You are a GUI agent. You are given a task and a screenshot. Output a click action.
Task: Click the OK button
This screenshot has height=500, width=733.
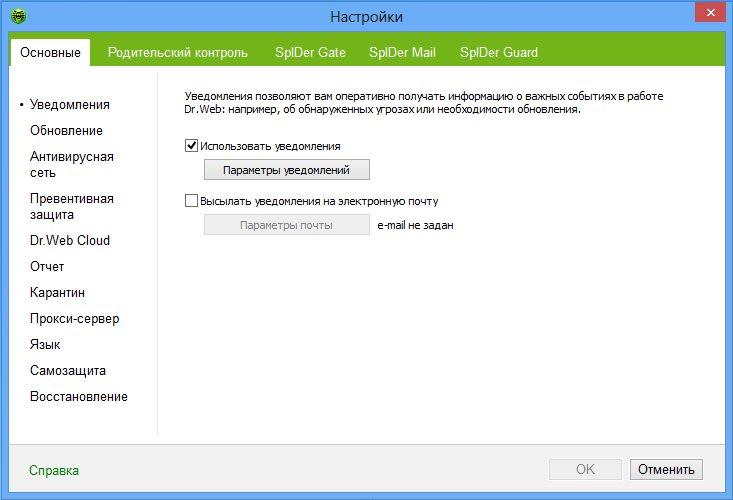585,469
